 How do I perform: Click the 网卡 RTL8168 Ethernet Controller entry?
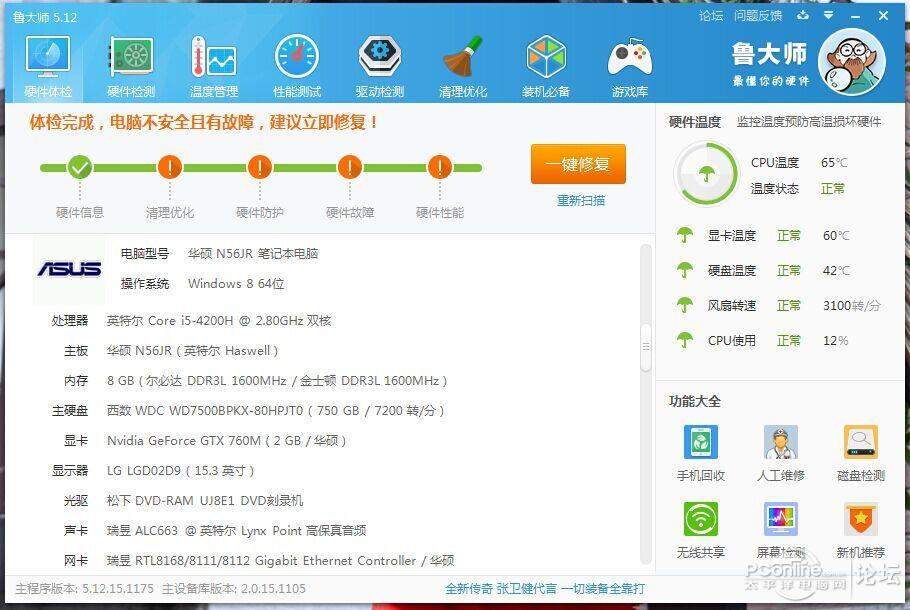(259, 561)
